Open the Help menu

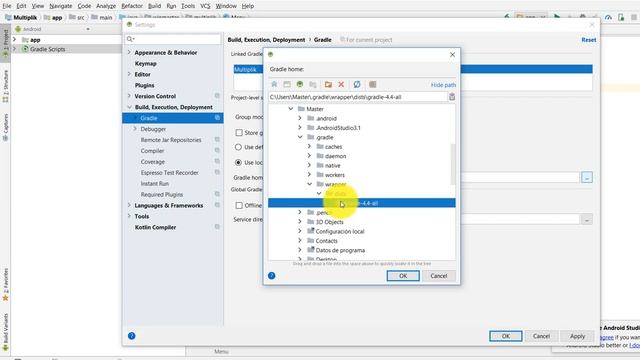click(248, 6)
